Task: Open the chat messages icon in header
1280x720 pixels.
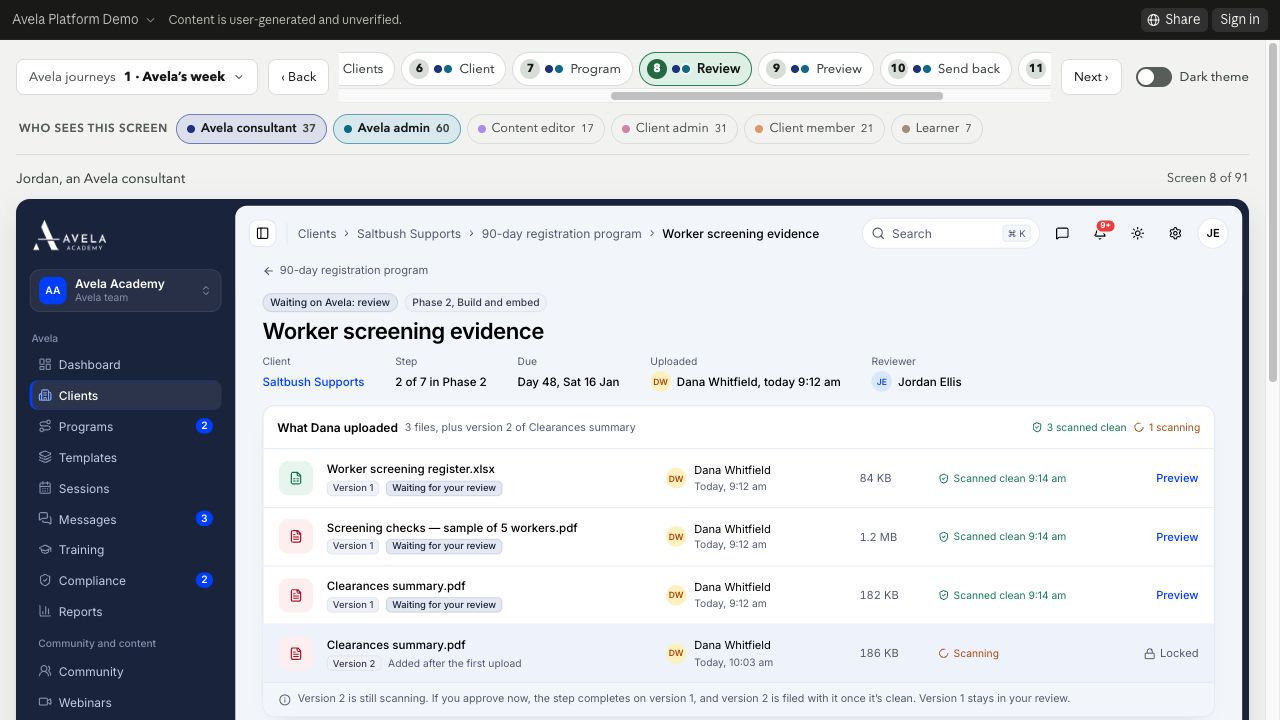Action: [1062, 233]
